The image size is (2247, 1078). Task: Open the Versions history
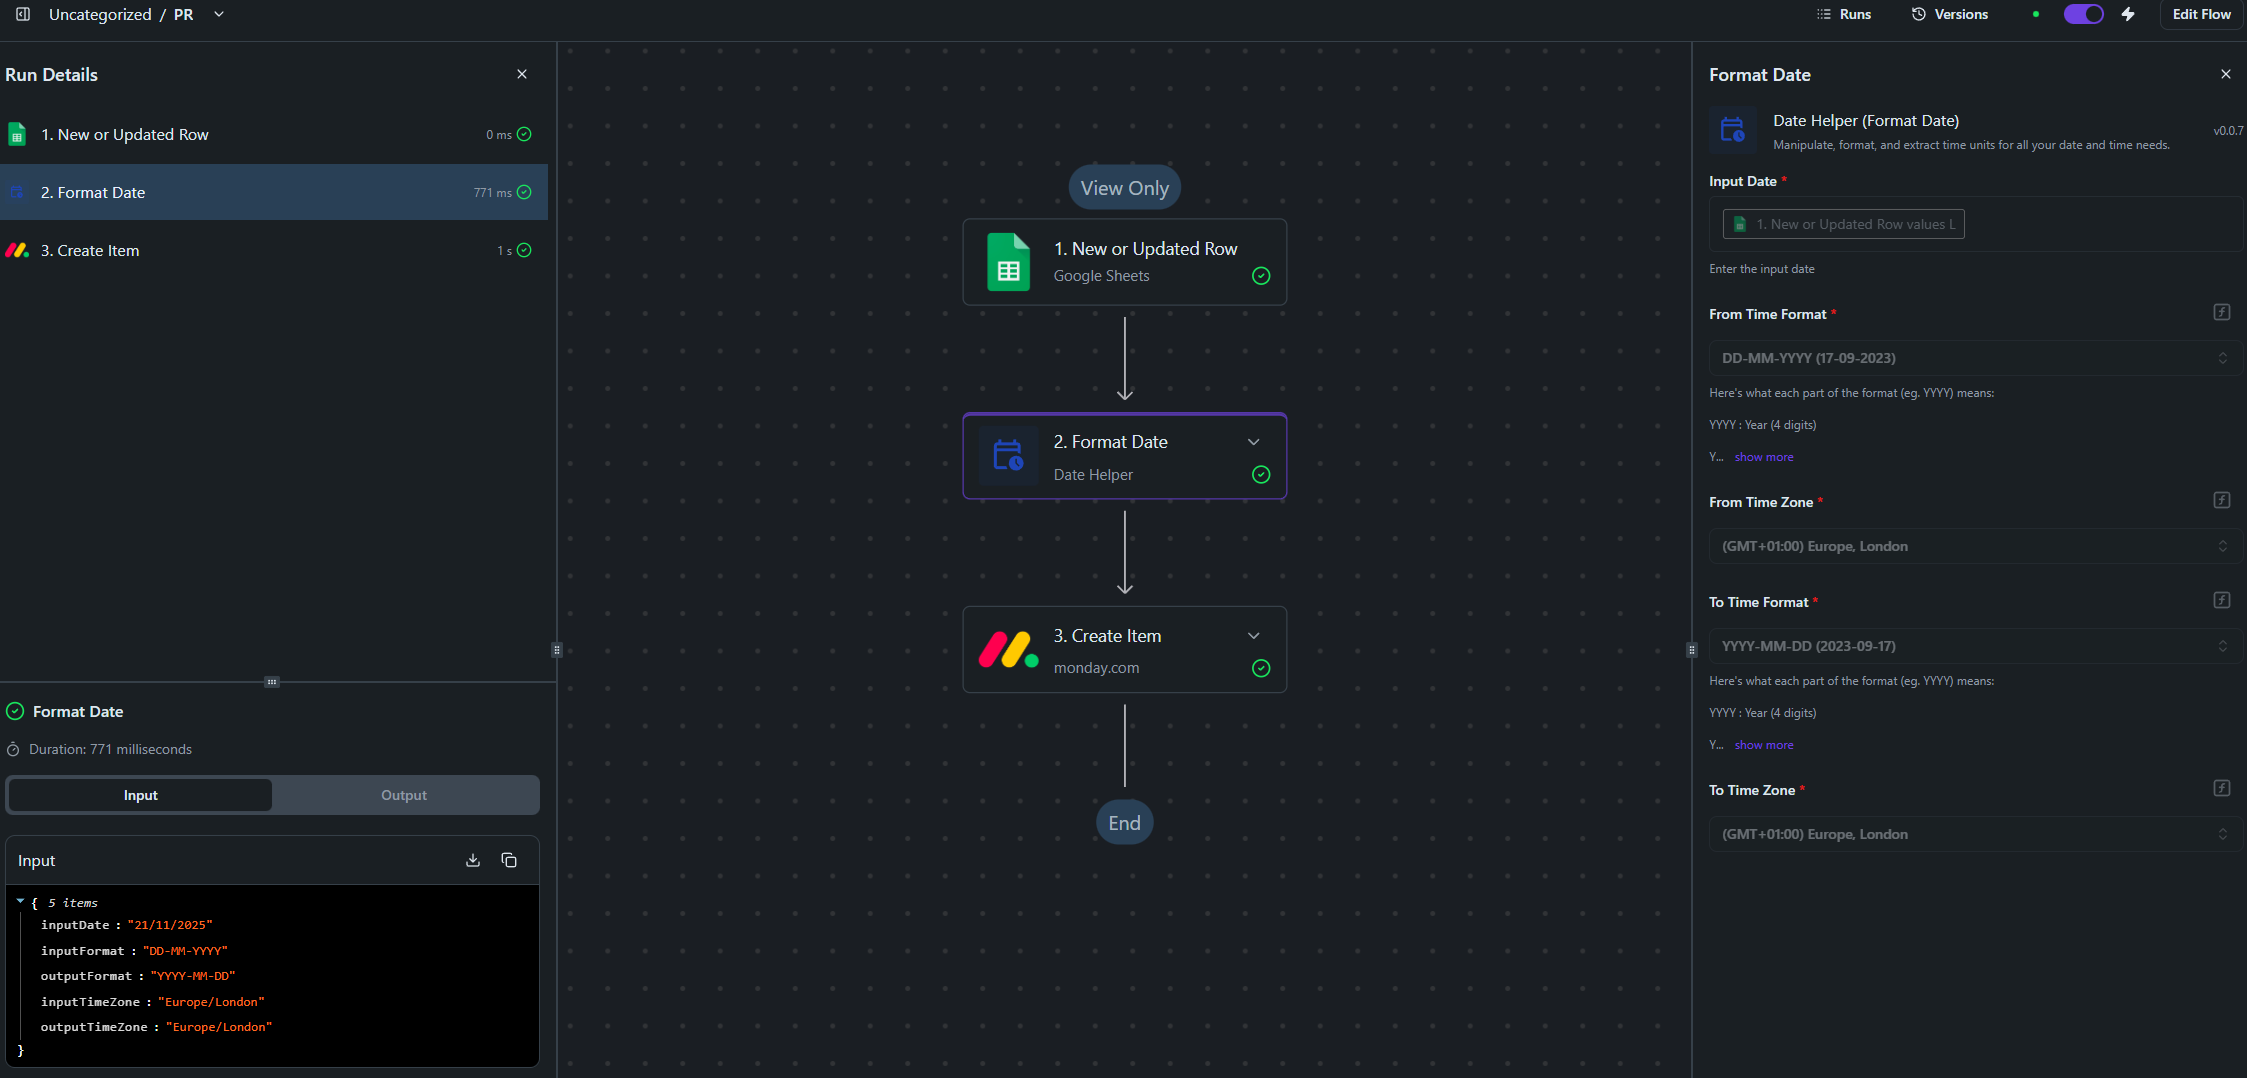1950,14
